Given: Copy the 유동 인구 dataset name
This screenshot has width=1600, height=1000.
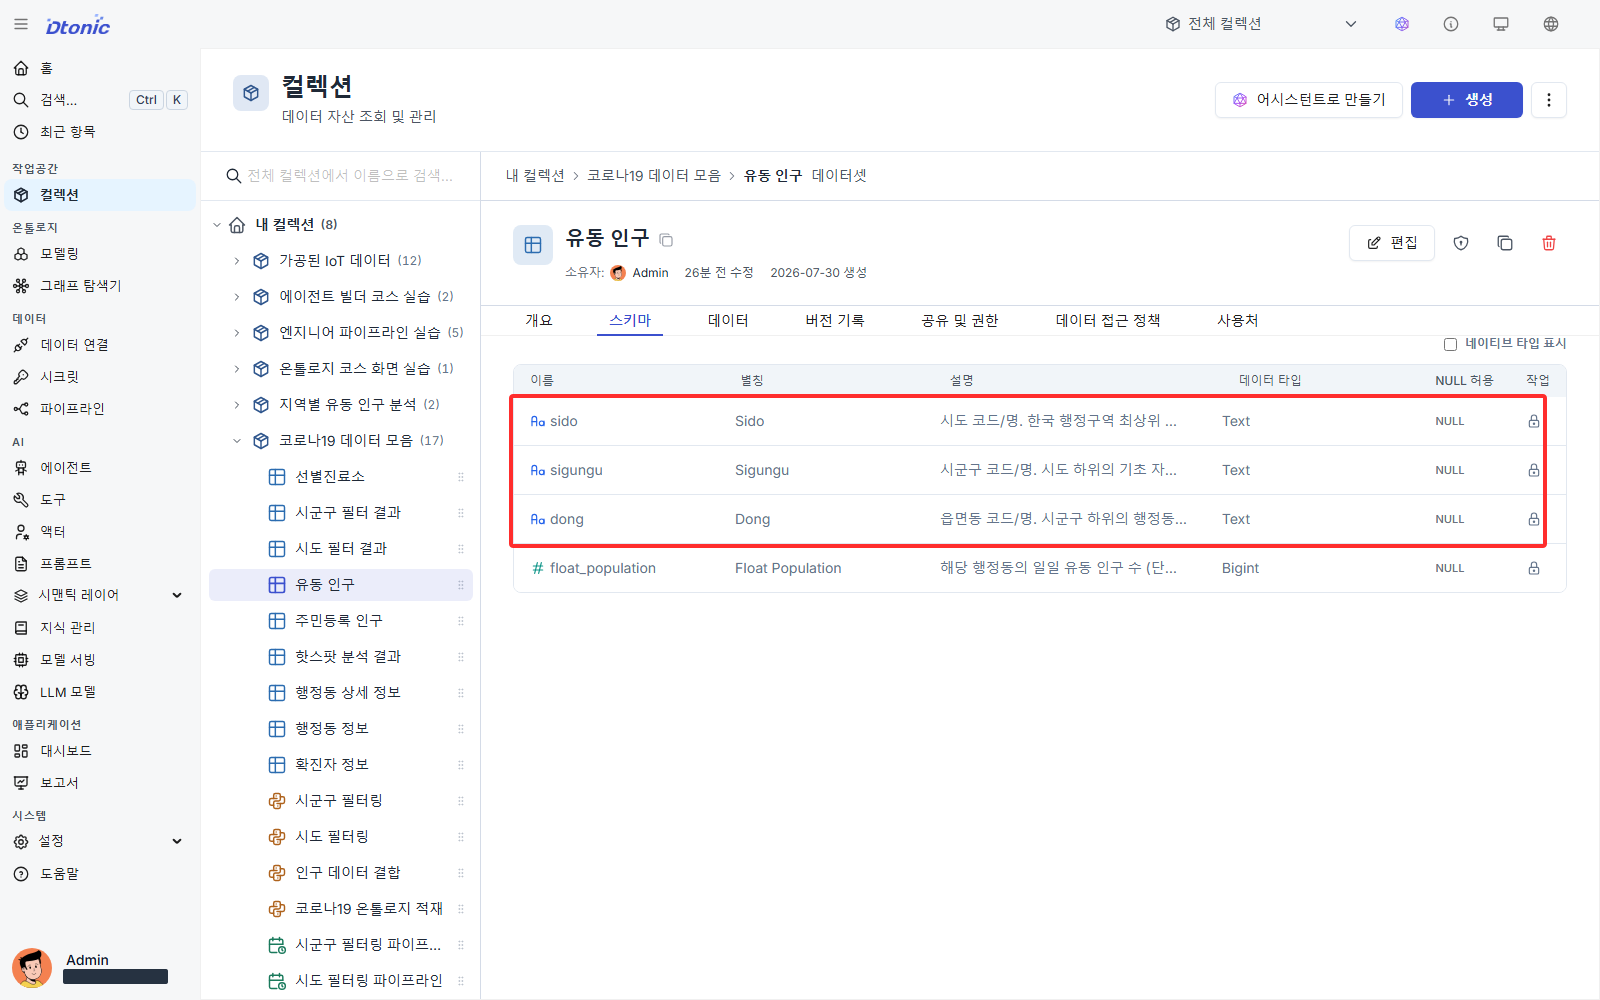Looking at the screenshot, I should coord(666,240).
